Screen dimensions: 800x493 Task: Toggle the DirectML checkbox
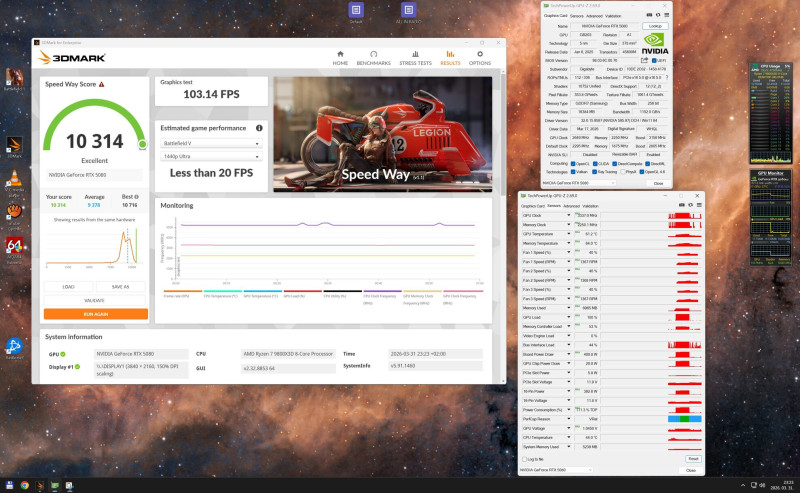647,164
